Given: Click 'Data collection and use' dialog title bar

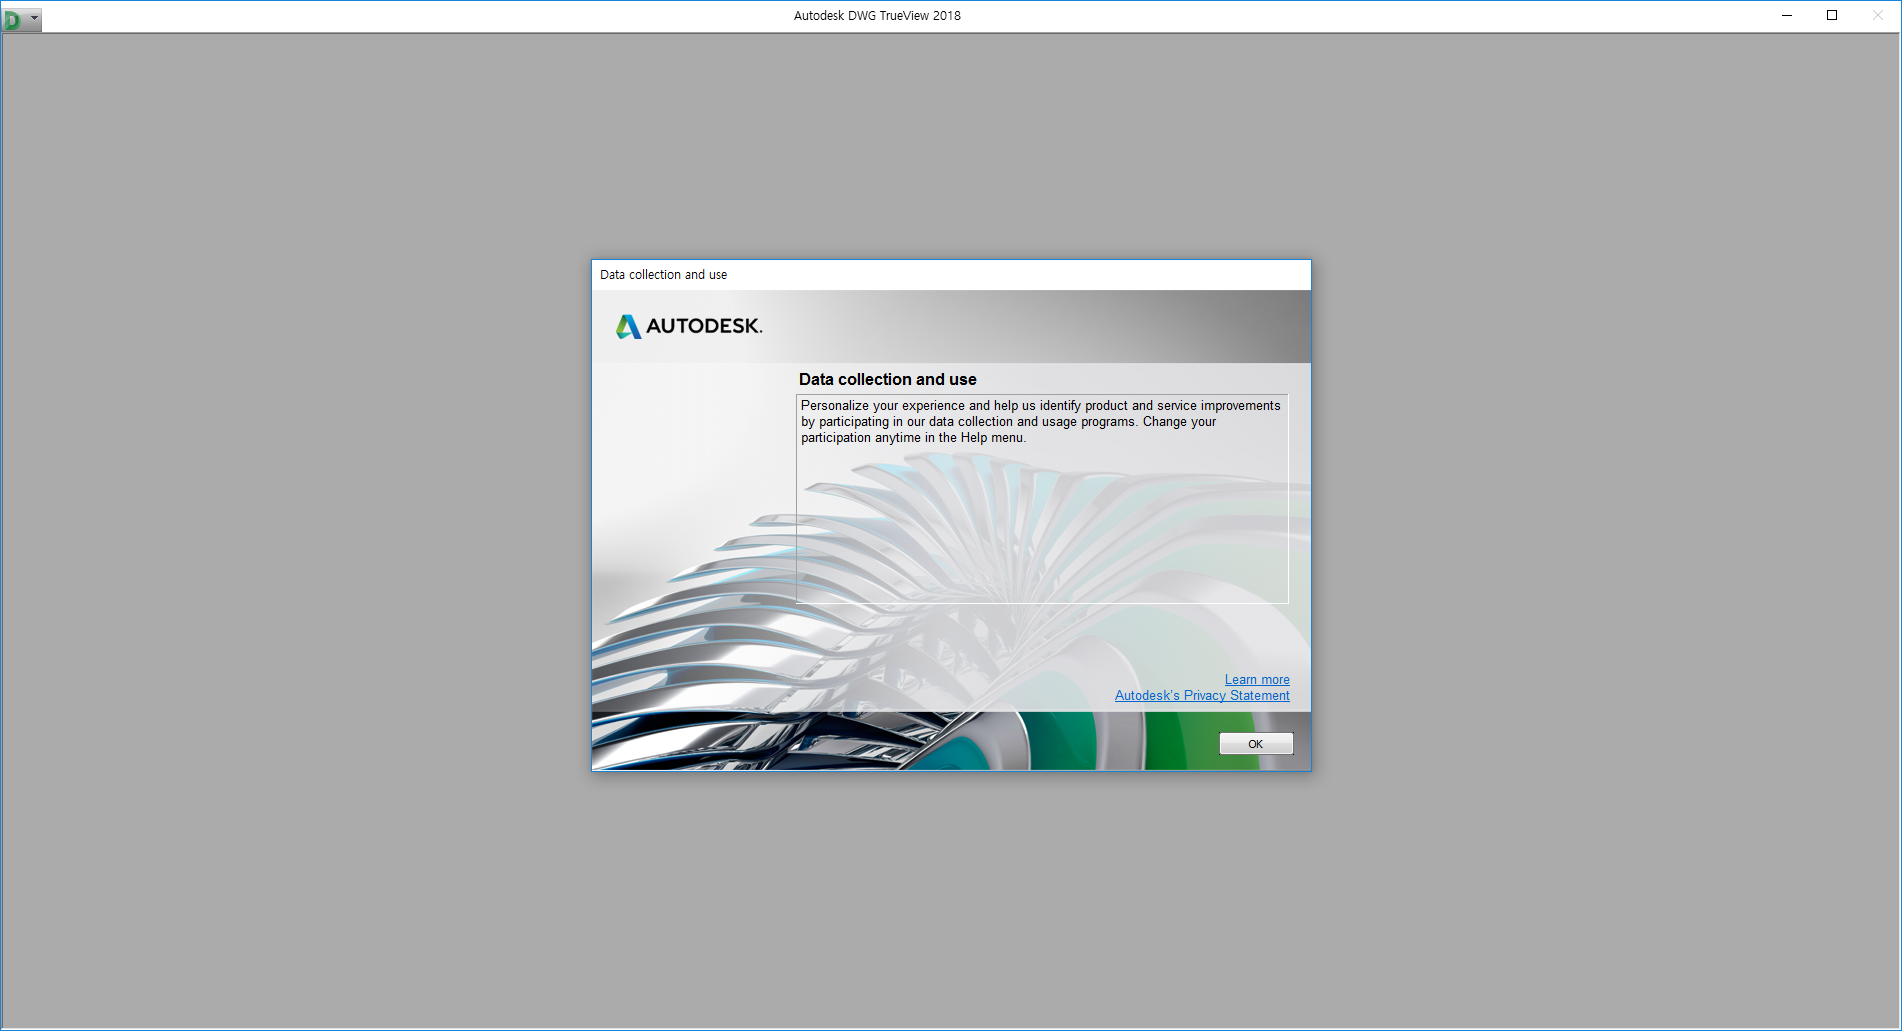Looking at the screenshot, I should [x=951, y=274].
